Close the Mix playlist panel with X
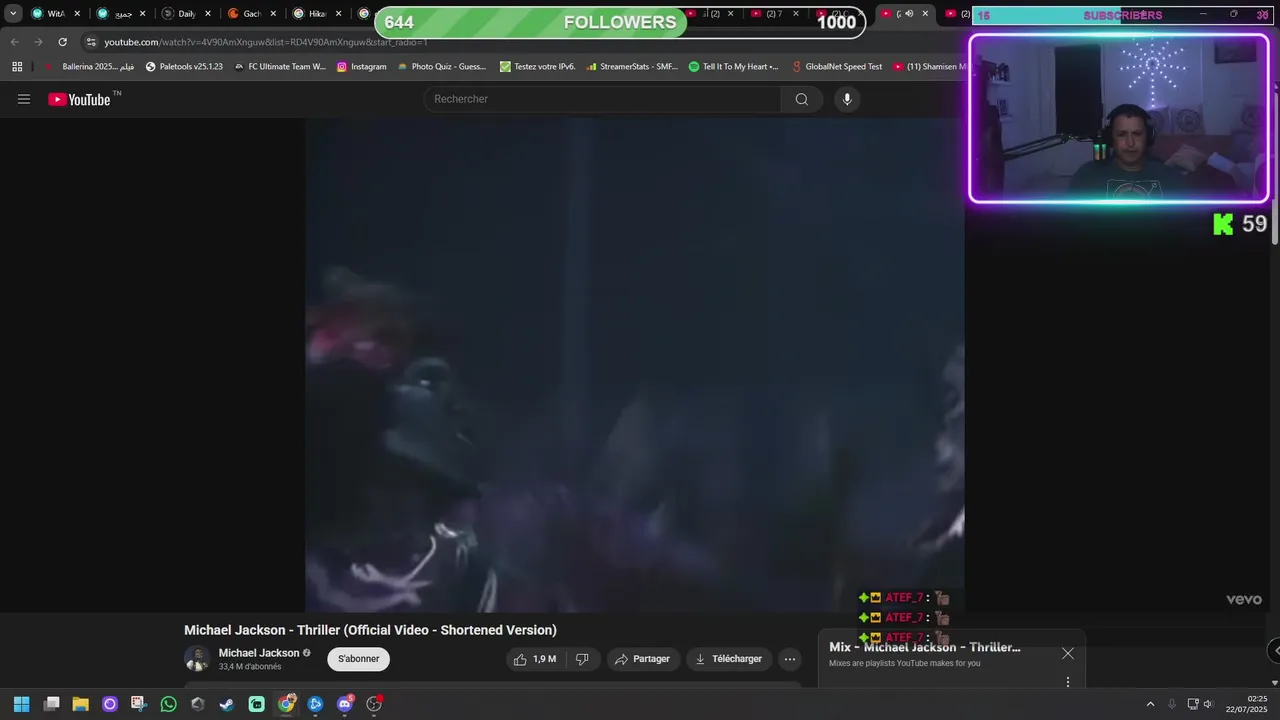This screenshot has height=720, width=1280. (1068, 653)
